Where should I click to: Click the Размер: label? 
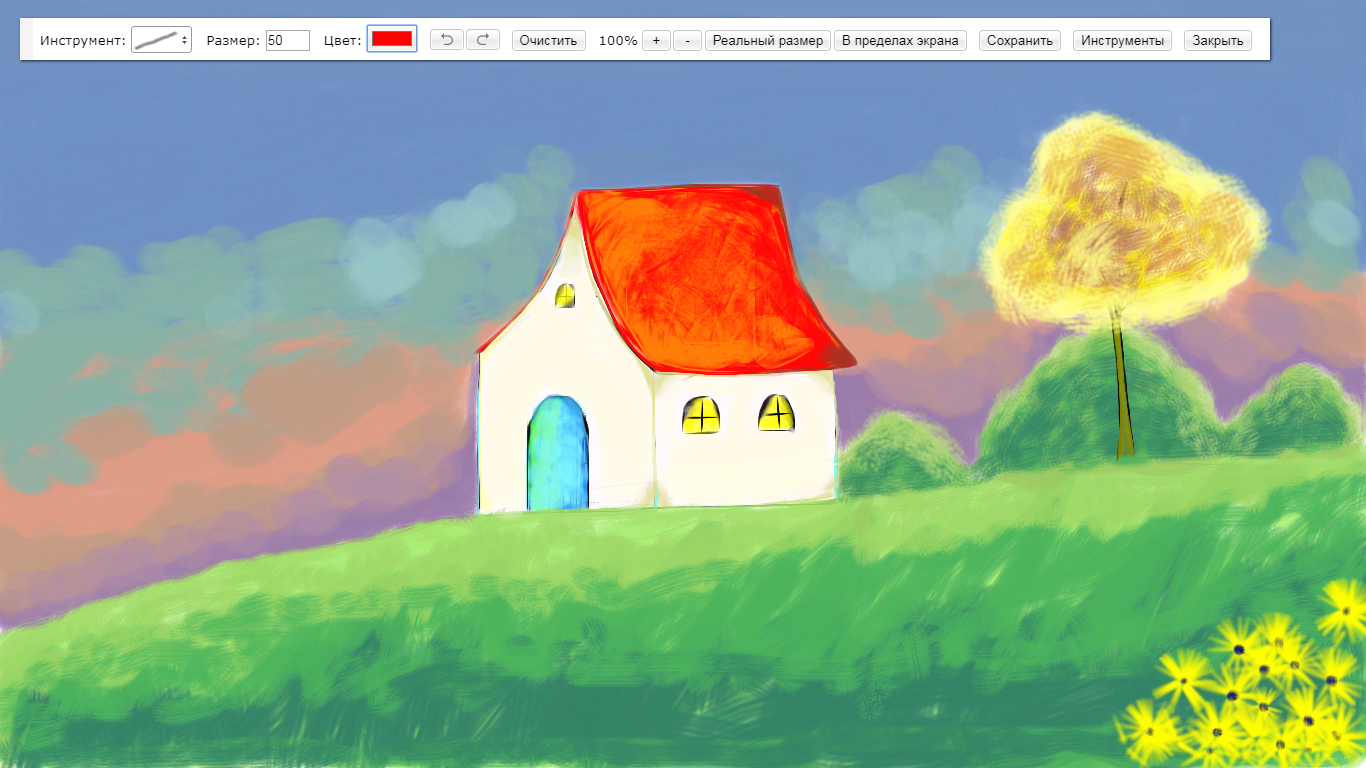233,41
